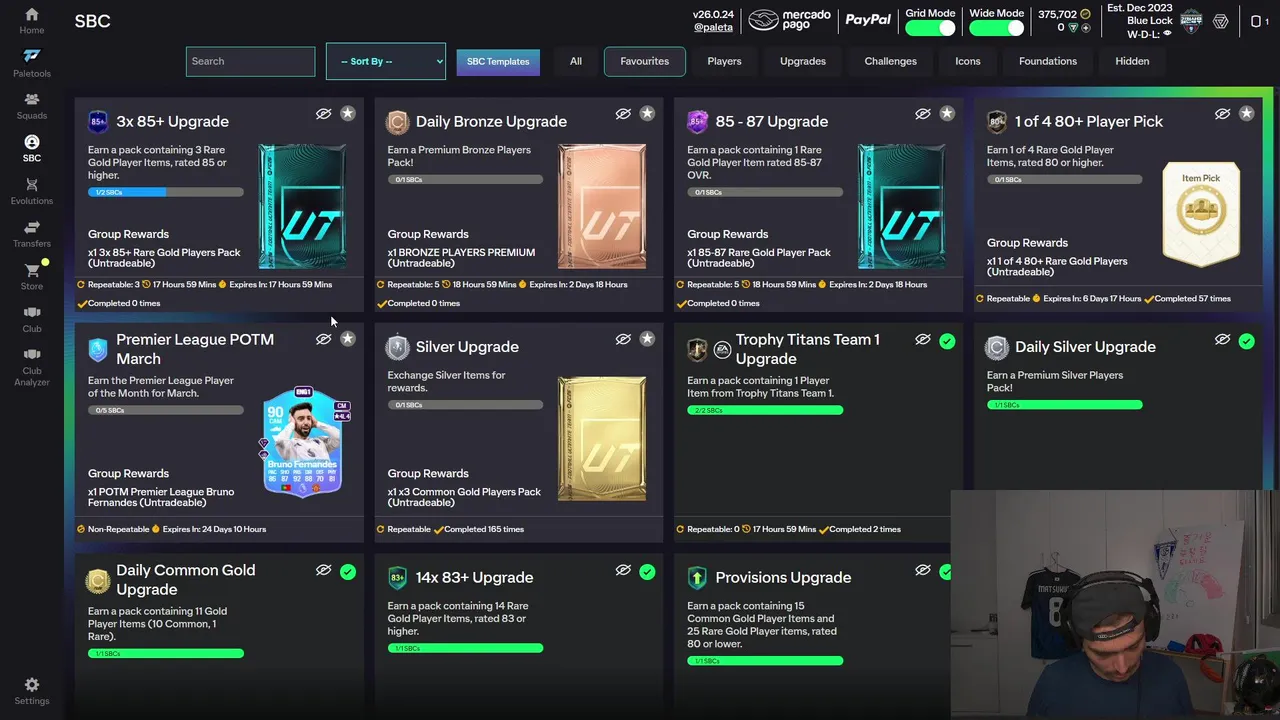The image size is (1280, 720).
Task: Click the geometric emblem icon in header
Action: pos(1221,21)
